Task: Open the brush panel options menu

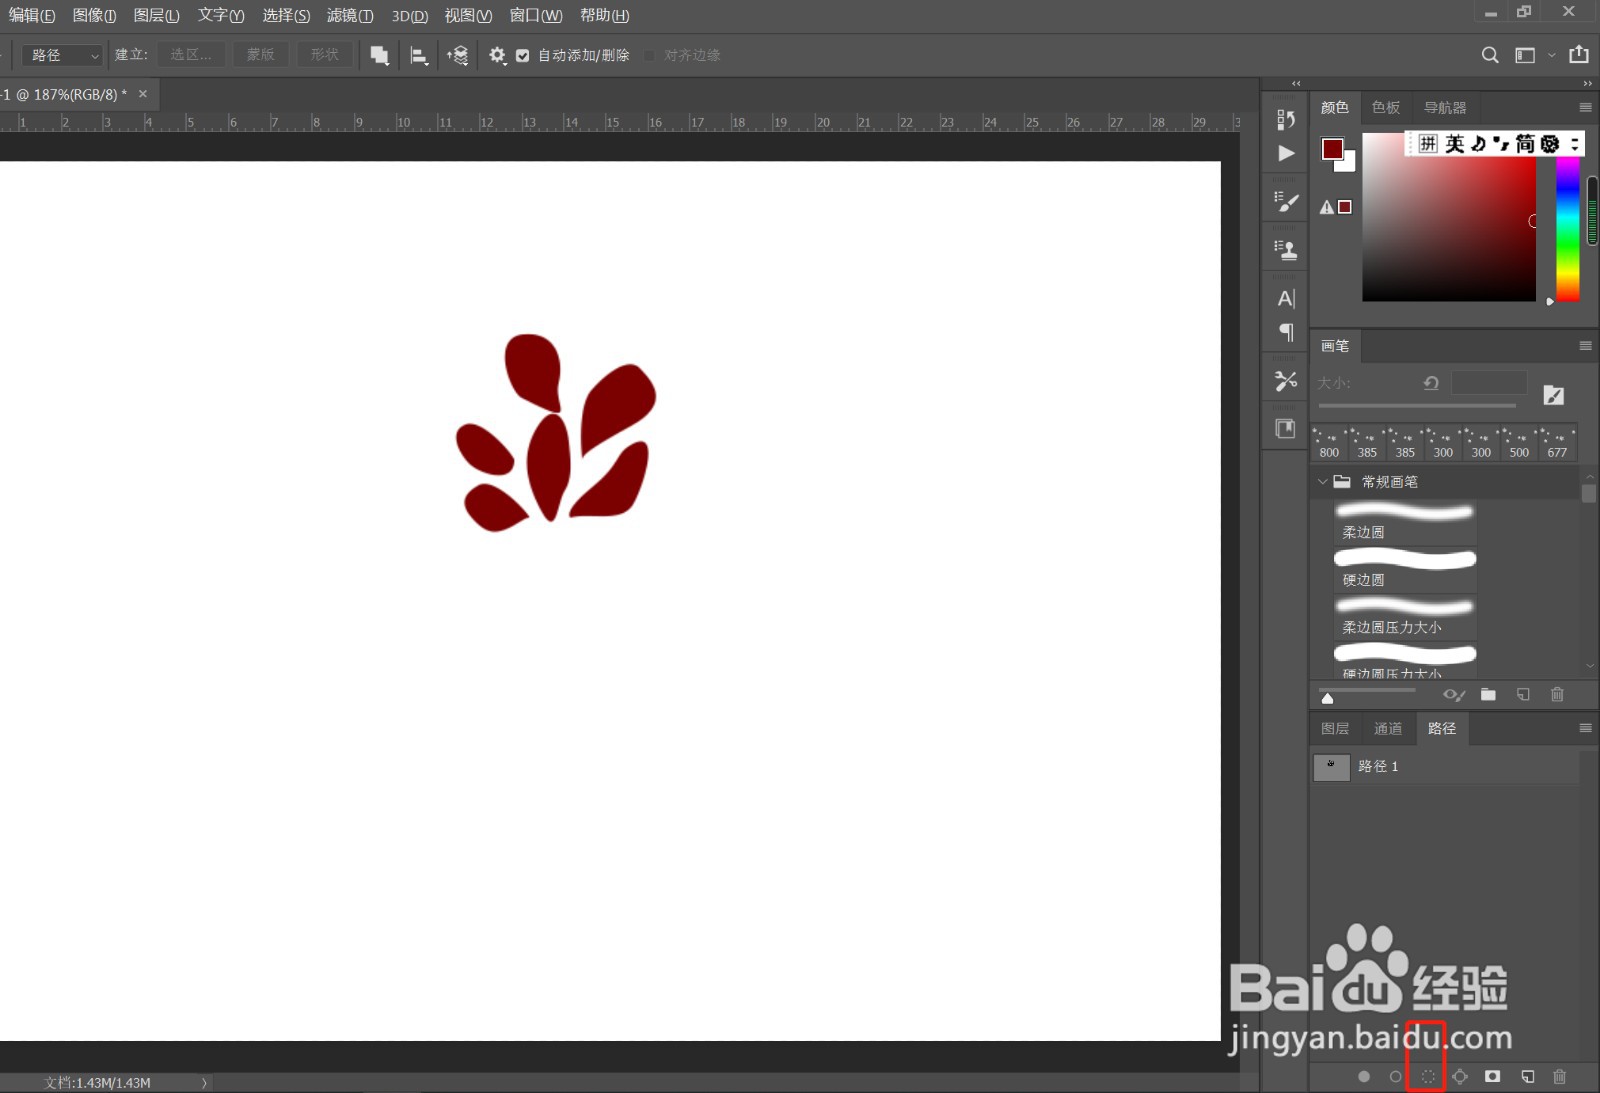Action: 1585,346
